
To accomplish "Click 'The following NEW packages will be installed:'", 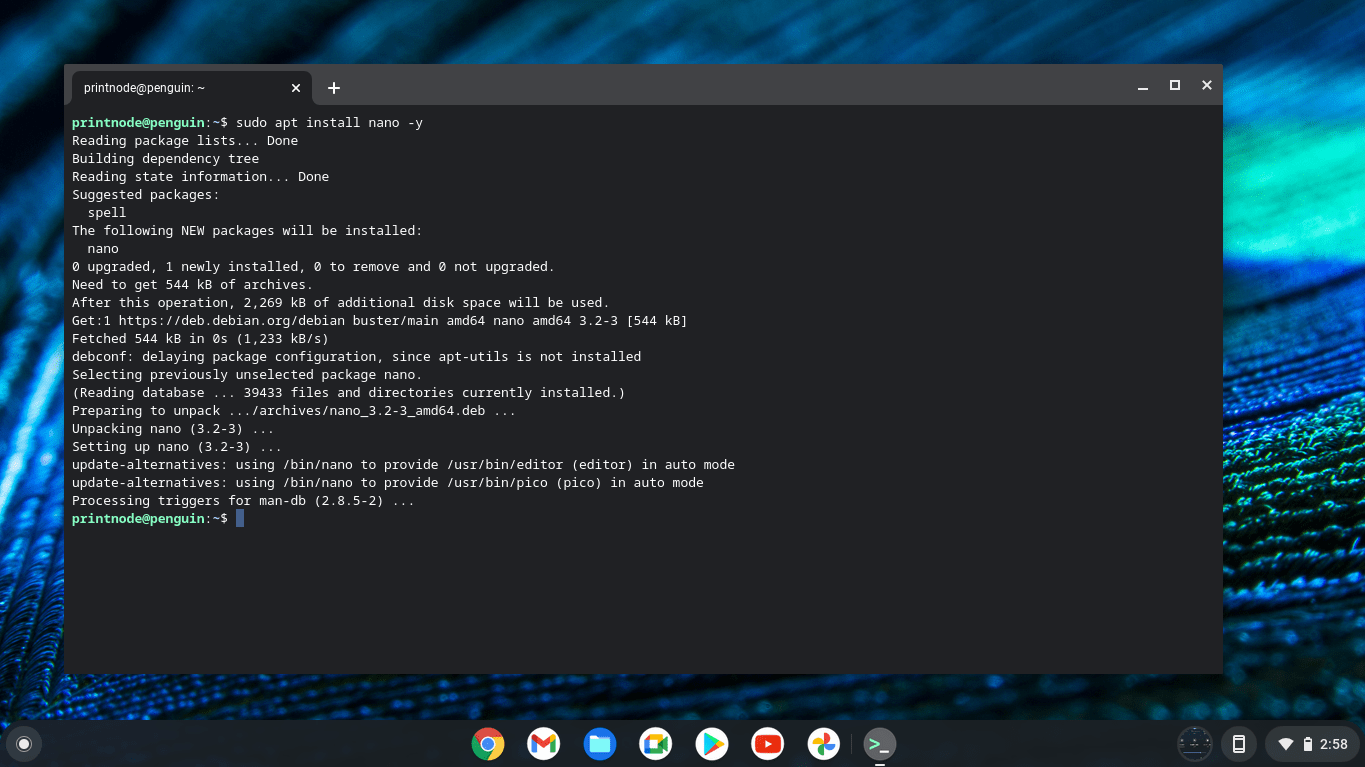I will 248,230.
